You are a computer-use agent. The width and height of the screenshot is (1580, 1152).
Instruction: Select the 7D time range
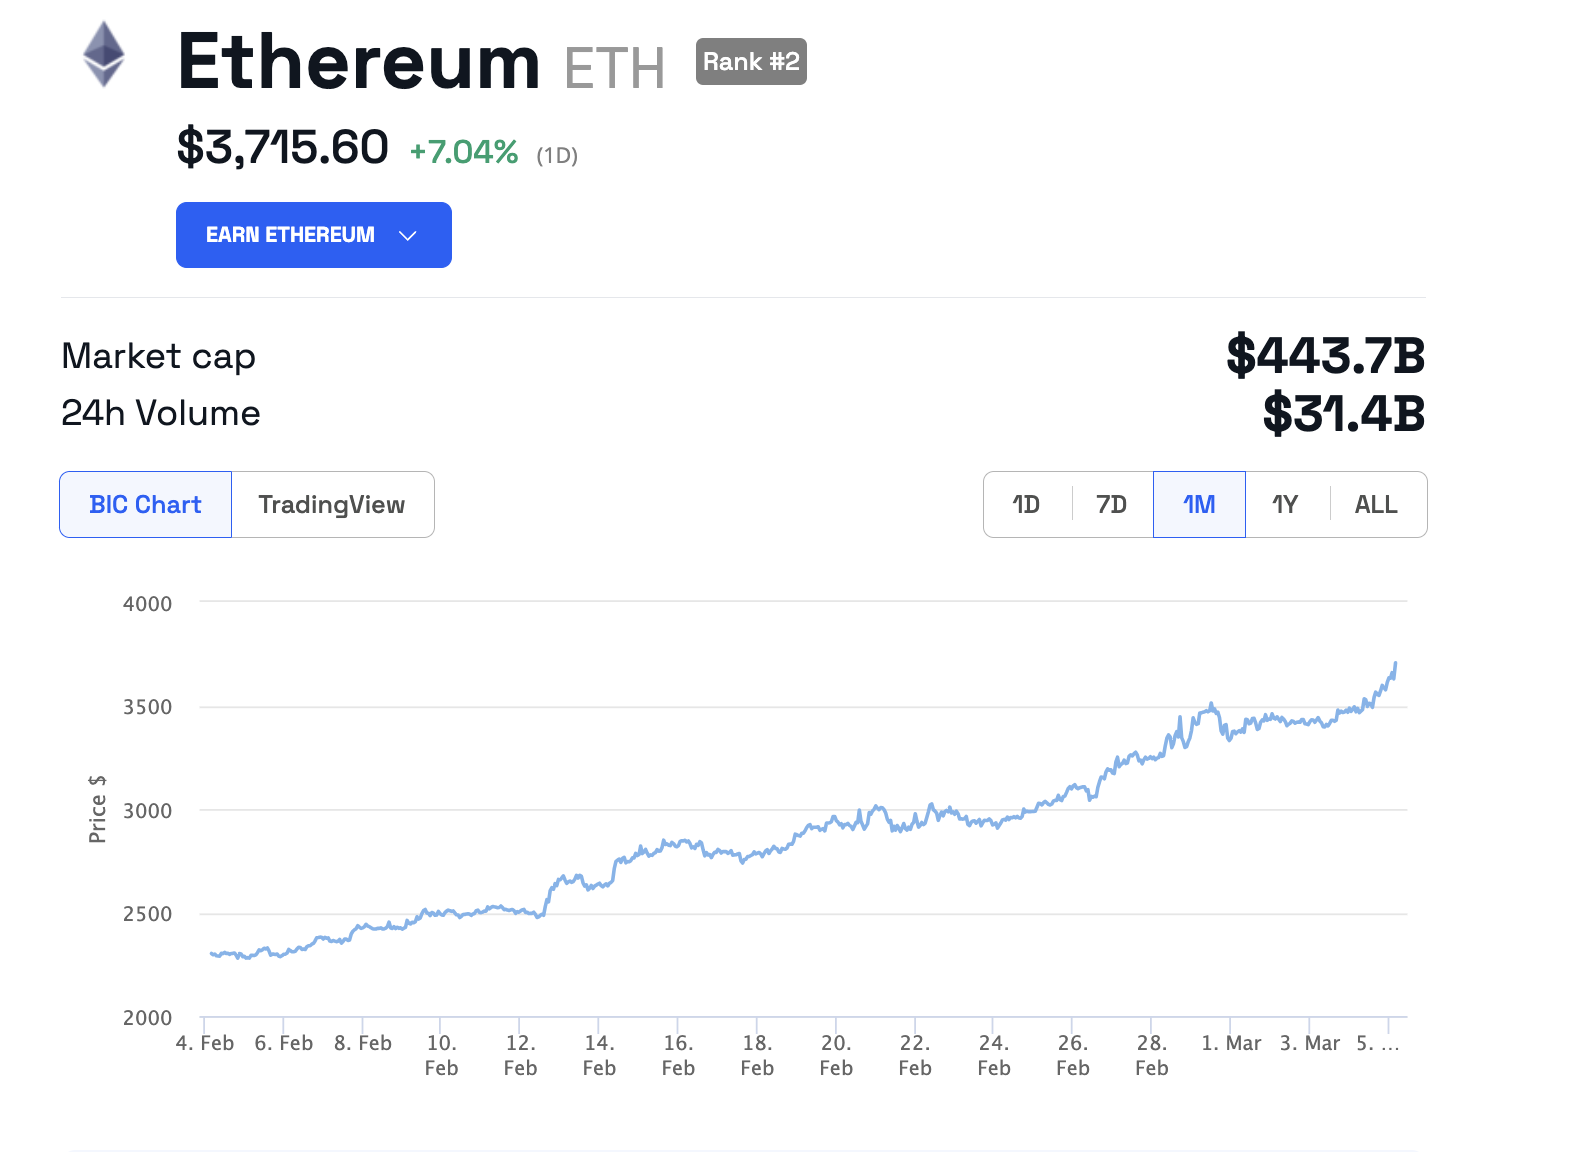coord(1111,505)
